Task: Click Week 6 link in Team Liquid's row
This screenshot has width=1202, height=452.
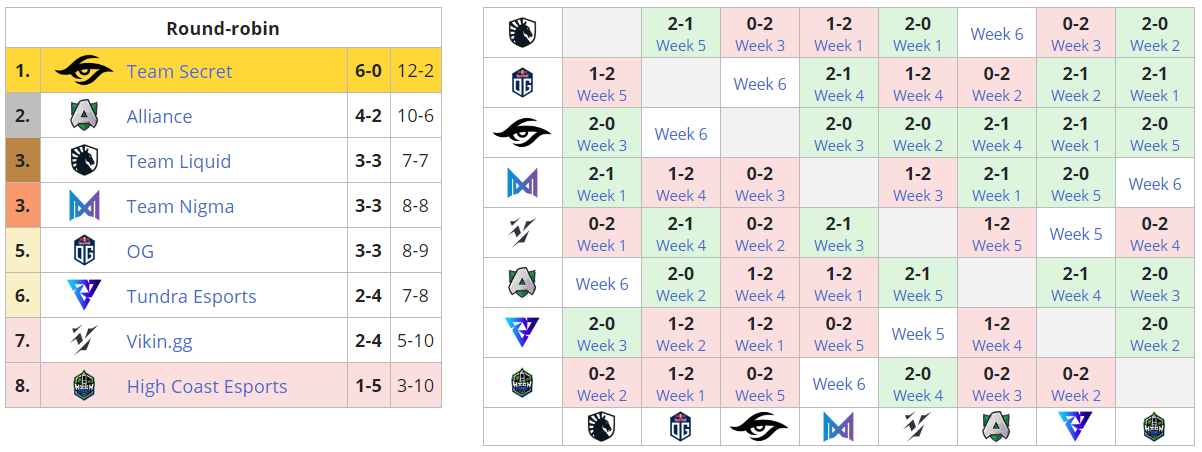Action: tap(996, 34)
